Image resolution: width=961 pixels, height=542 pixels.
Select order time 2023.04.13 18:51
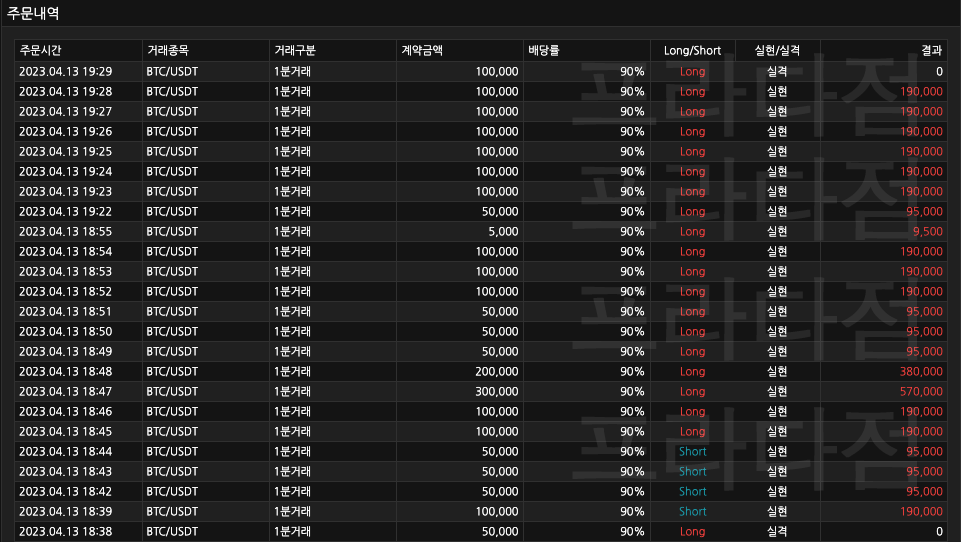(66, 311)
